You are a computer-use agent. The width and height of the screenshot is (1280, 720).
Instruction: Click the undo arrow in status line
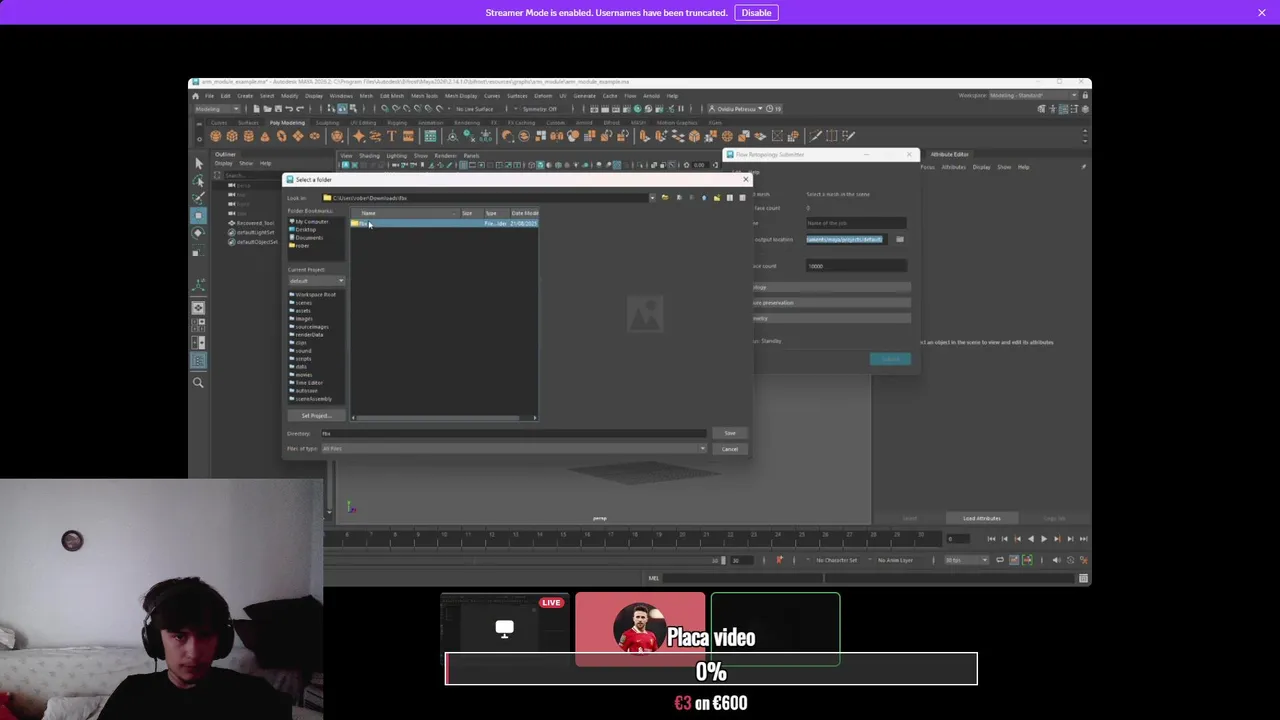click(288, 109)
